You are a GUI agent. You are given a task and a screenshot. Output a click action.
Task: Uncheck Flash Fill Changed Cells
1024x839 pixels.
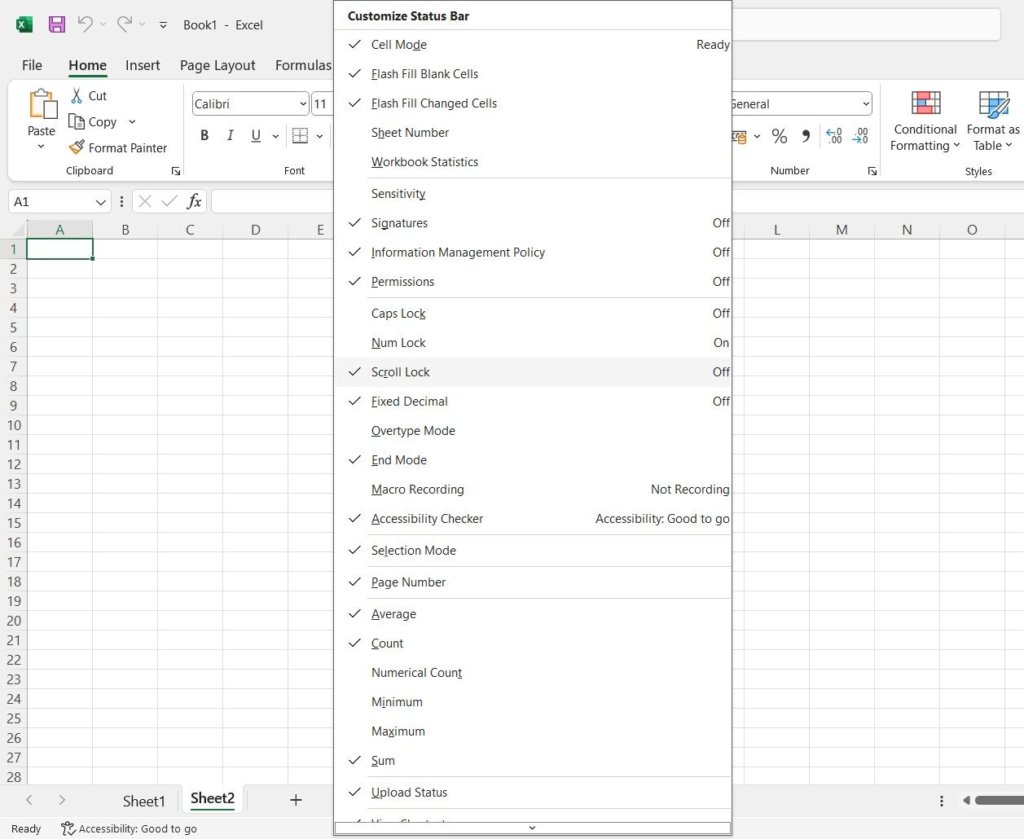click(532, 103)
